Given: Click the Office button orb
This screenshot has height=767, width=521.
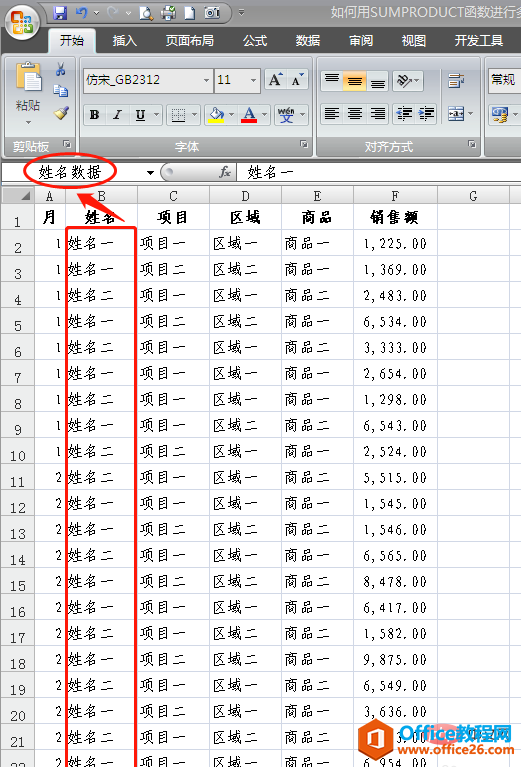Looking at the screenshot, I should pos(22,23).
